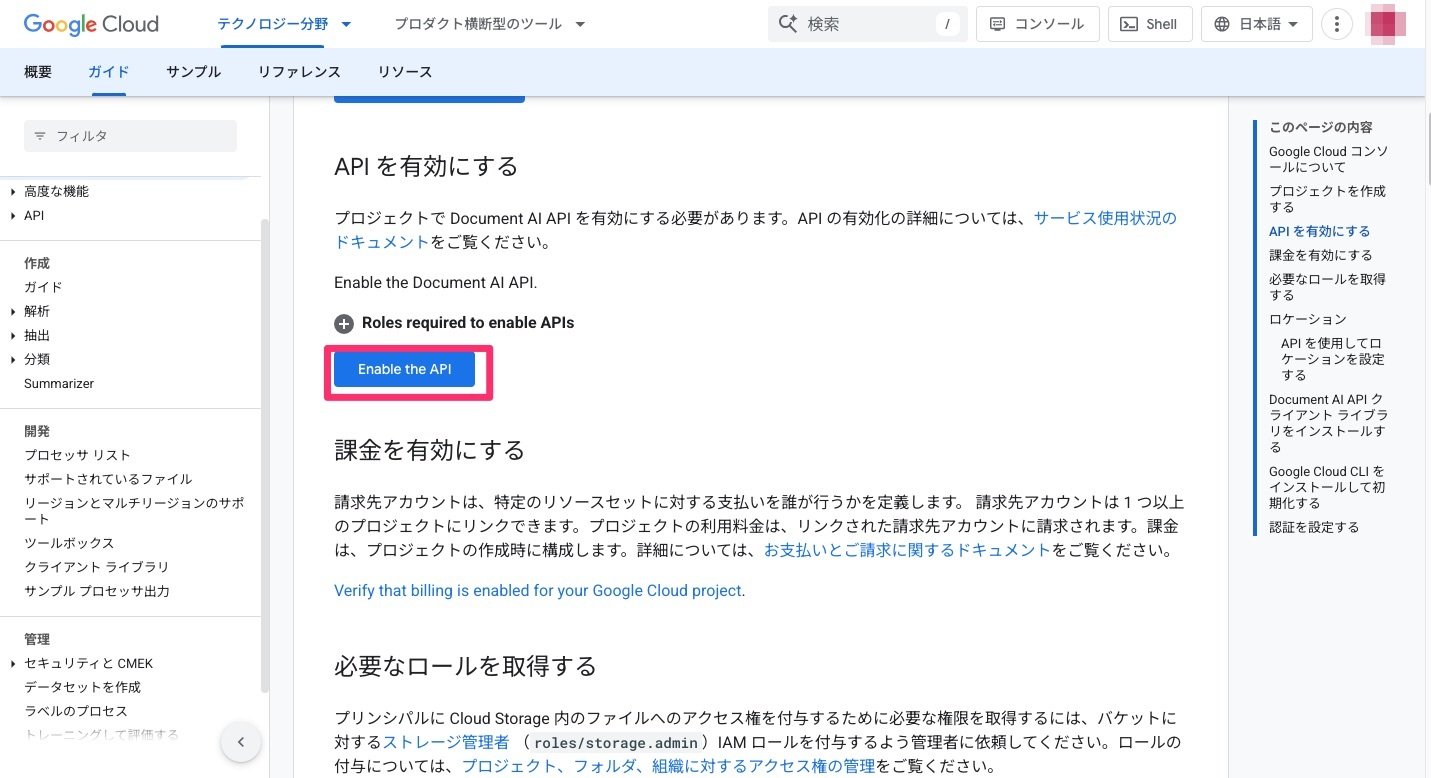Open the three-dot overflow menu

[x=1336, y=23]
